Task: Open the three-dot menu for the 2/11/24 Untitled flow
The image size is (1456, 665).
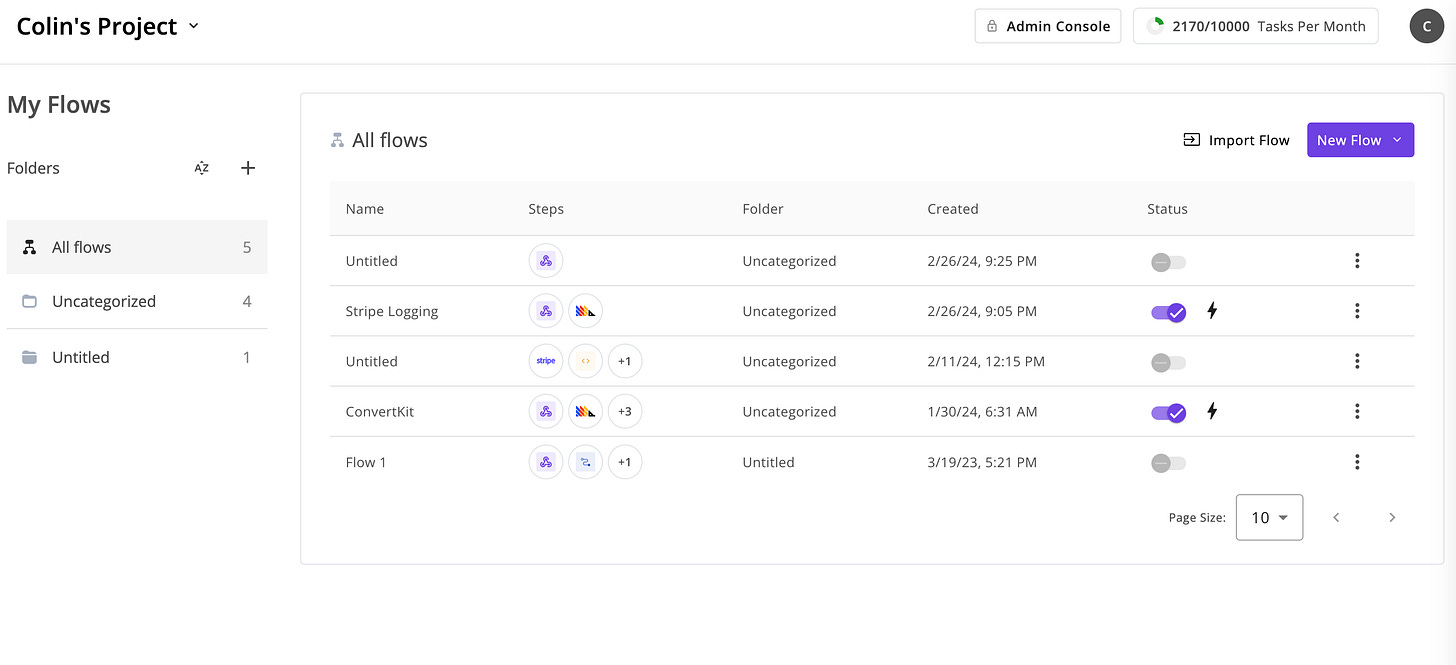Action: coord(1357,361)
